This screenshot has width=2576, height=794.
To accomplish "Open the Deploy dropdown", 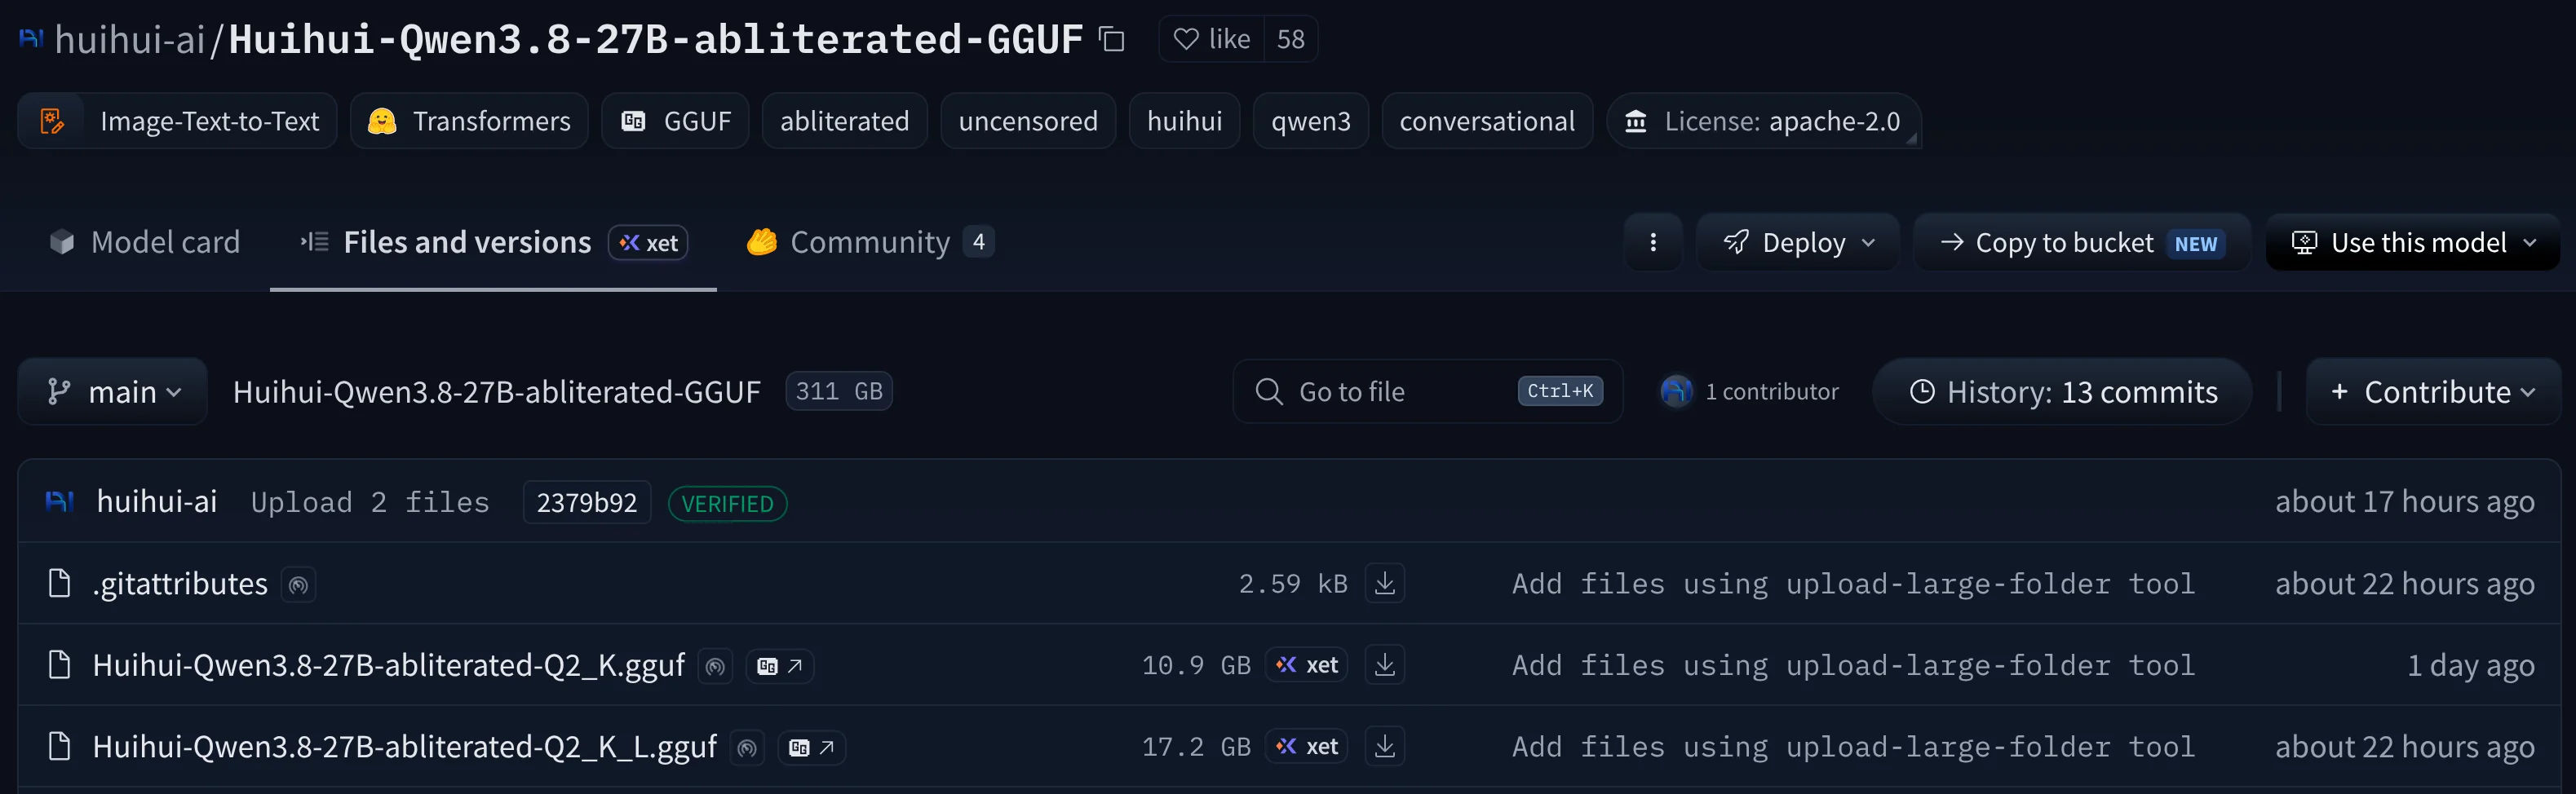I will coord(1798,242).
